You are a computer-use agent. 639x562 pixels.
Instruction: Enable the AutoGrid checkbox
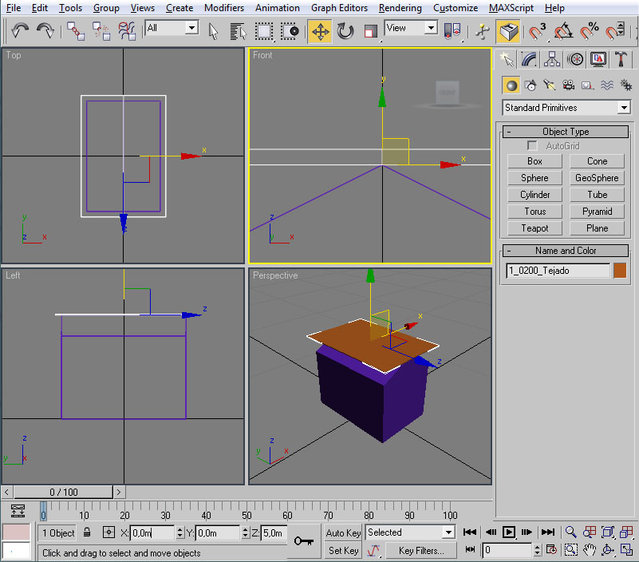532,146
